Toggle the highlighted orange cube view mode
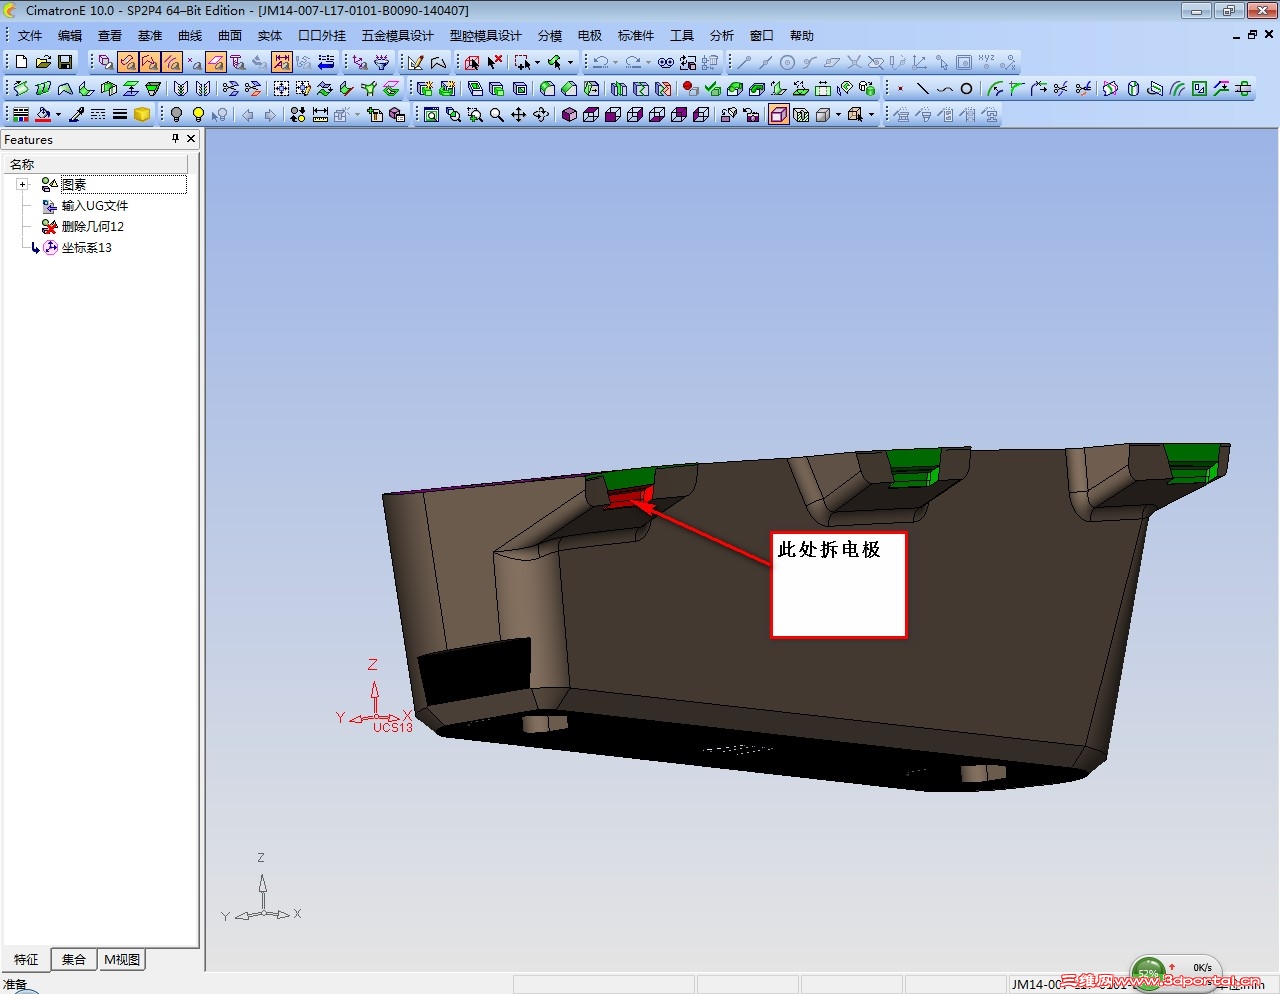This screenshot has width=1280, height=994. 779,115
